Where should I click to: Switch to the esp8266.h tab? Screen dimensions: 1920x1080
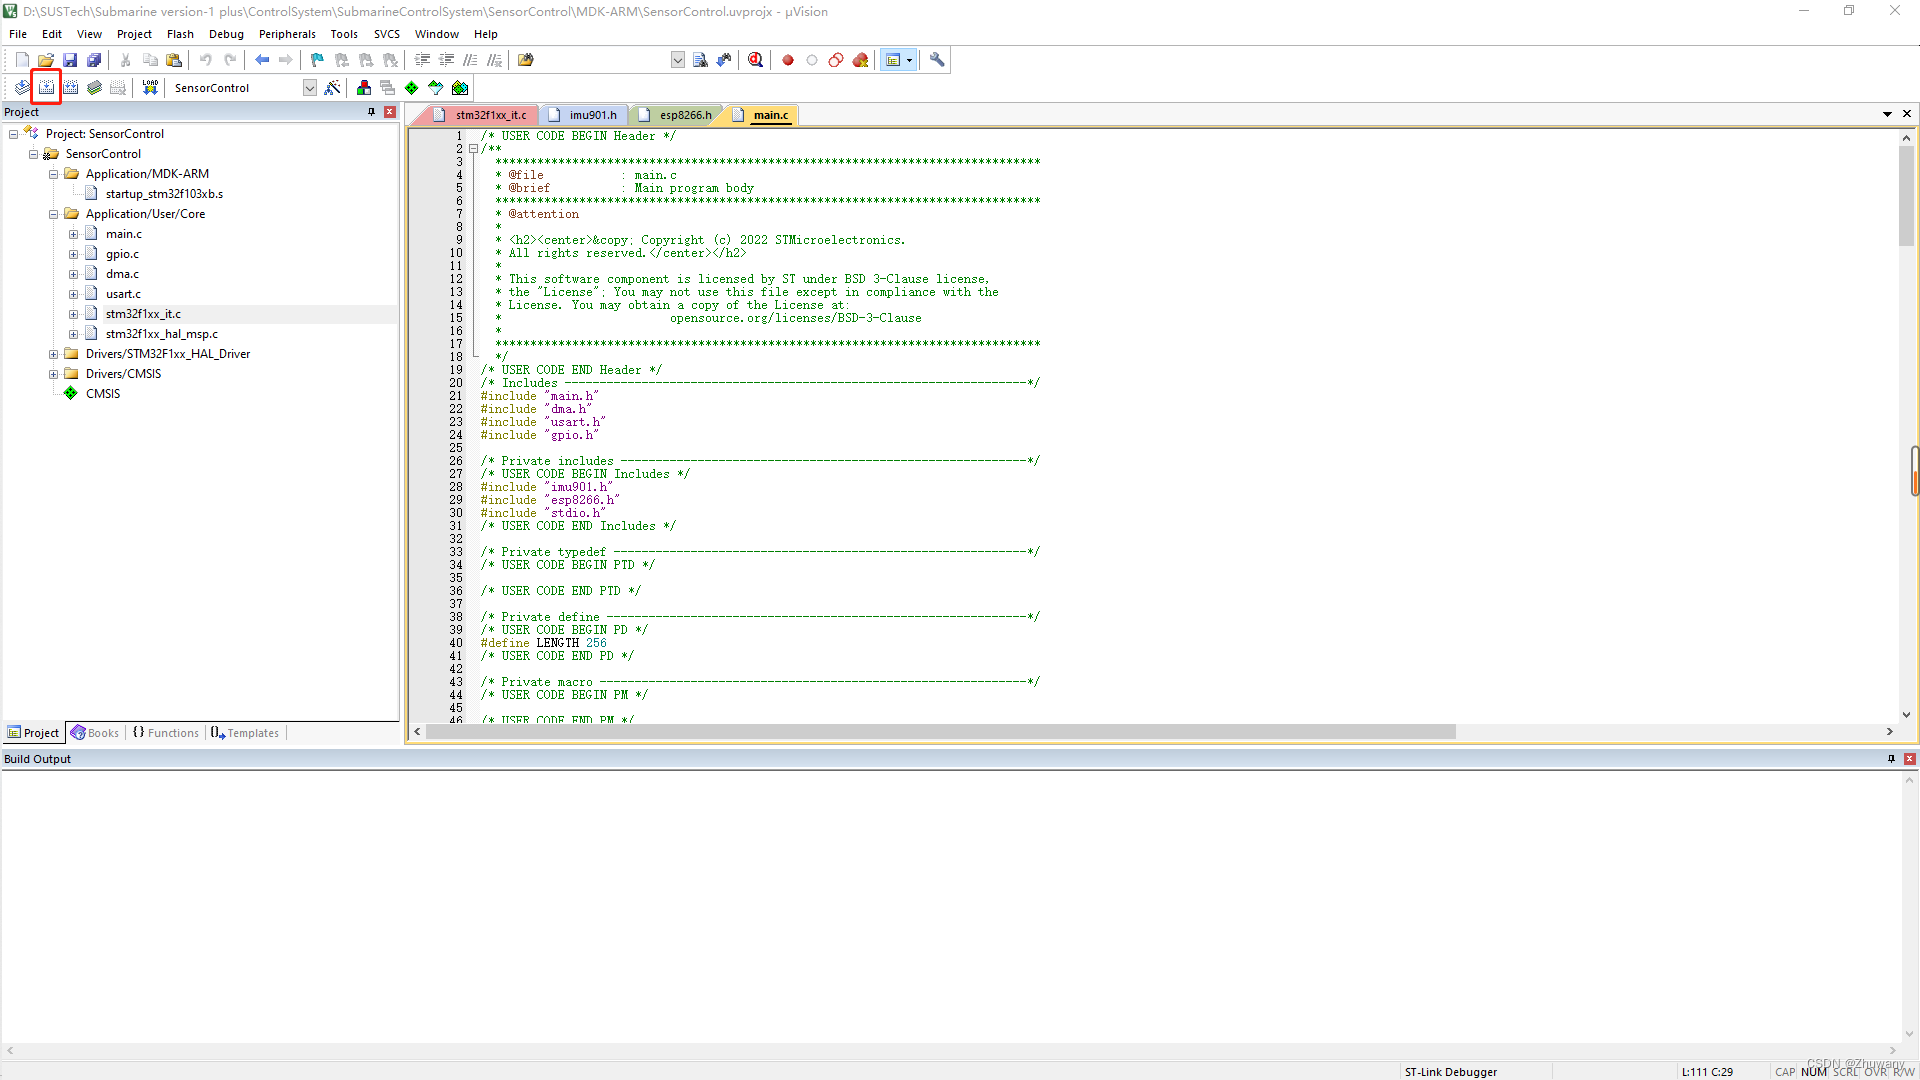click(x=683, y=115)
